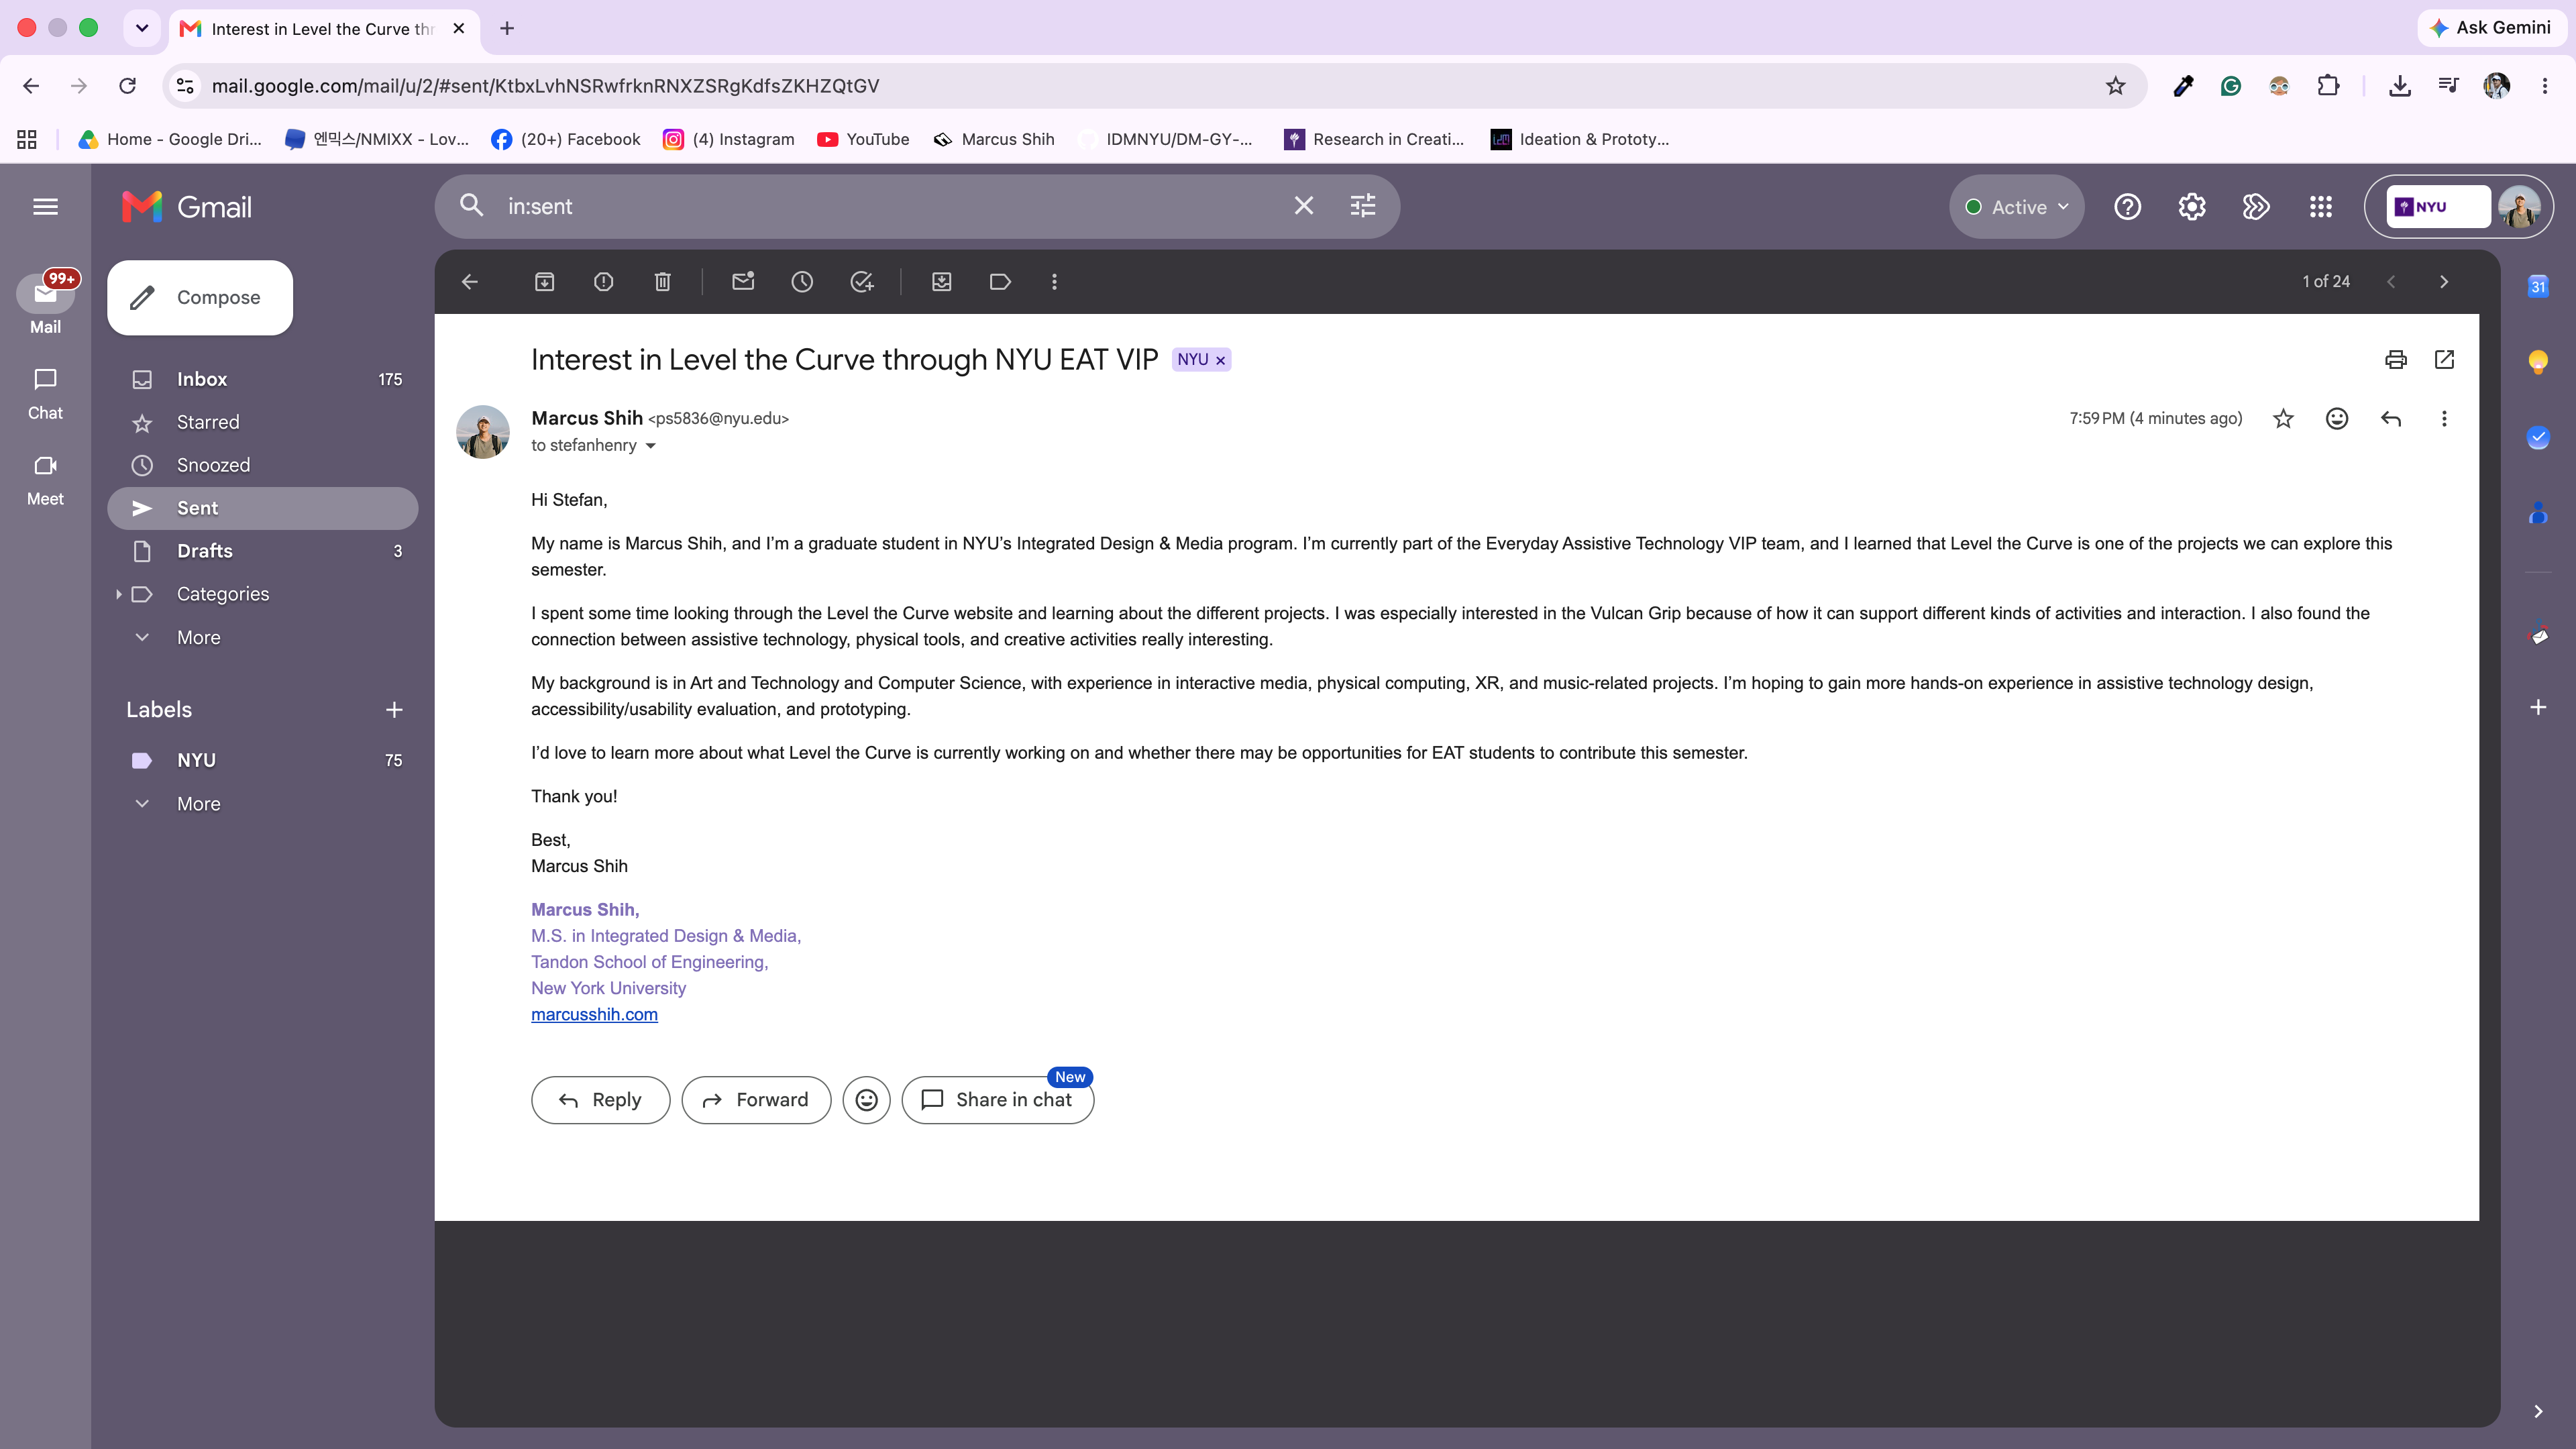
Task: Click the reply arrow next to timestamp
Action: [2391, 419]
